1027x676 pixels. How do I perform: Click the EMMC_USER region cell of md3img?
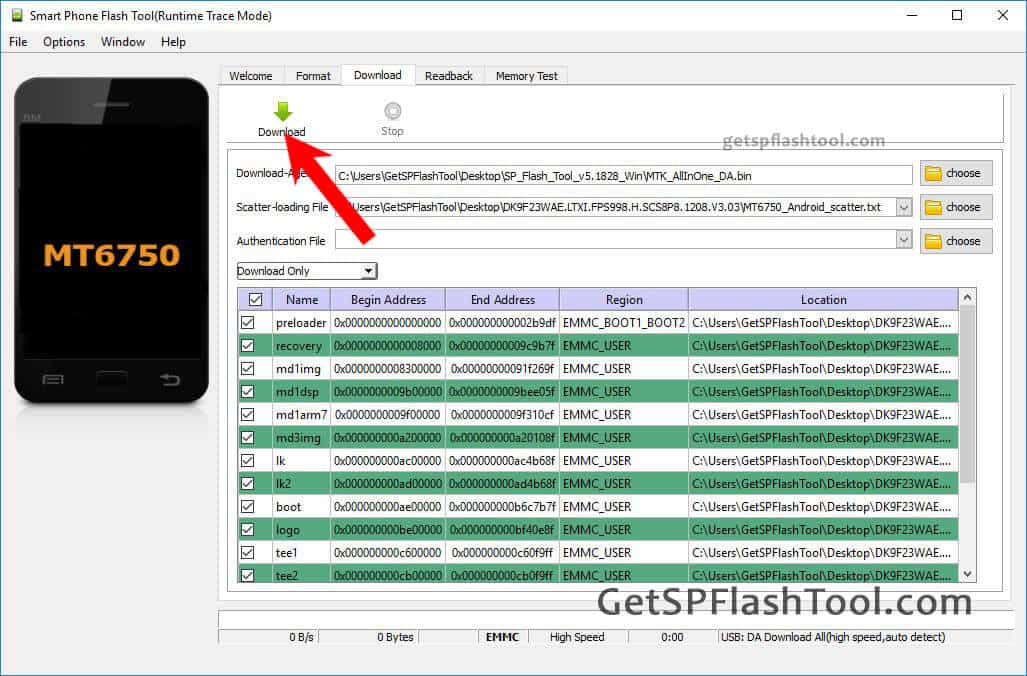(624, 437)
